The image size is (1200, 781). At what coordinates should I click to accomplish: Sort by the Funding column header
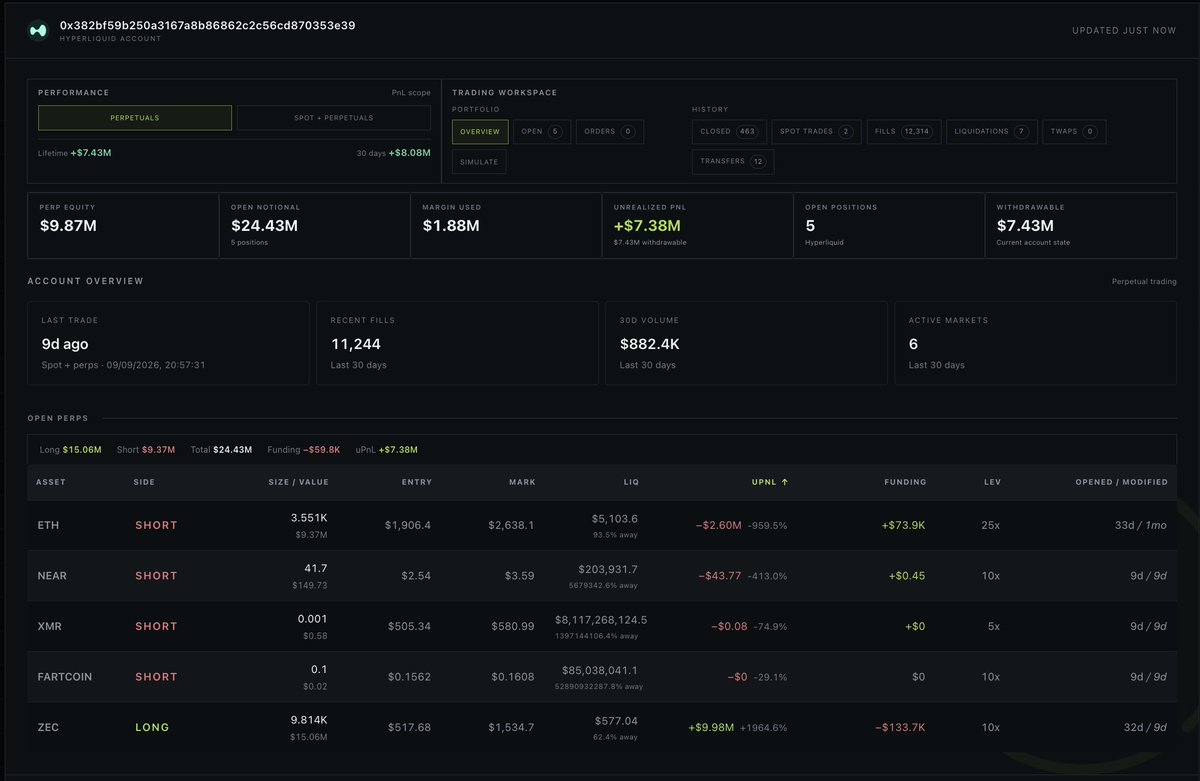(905, 482)
